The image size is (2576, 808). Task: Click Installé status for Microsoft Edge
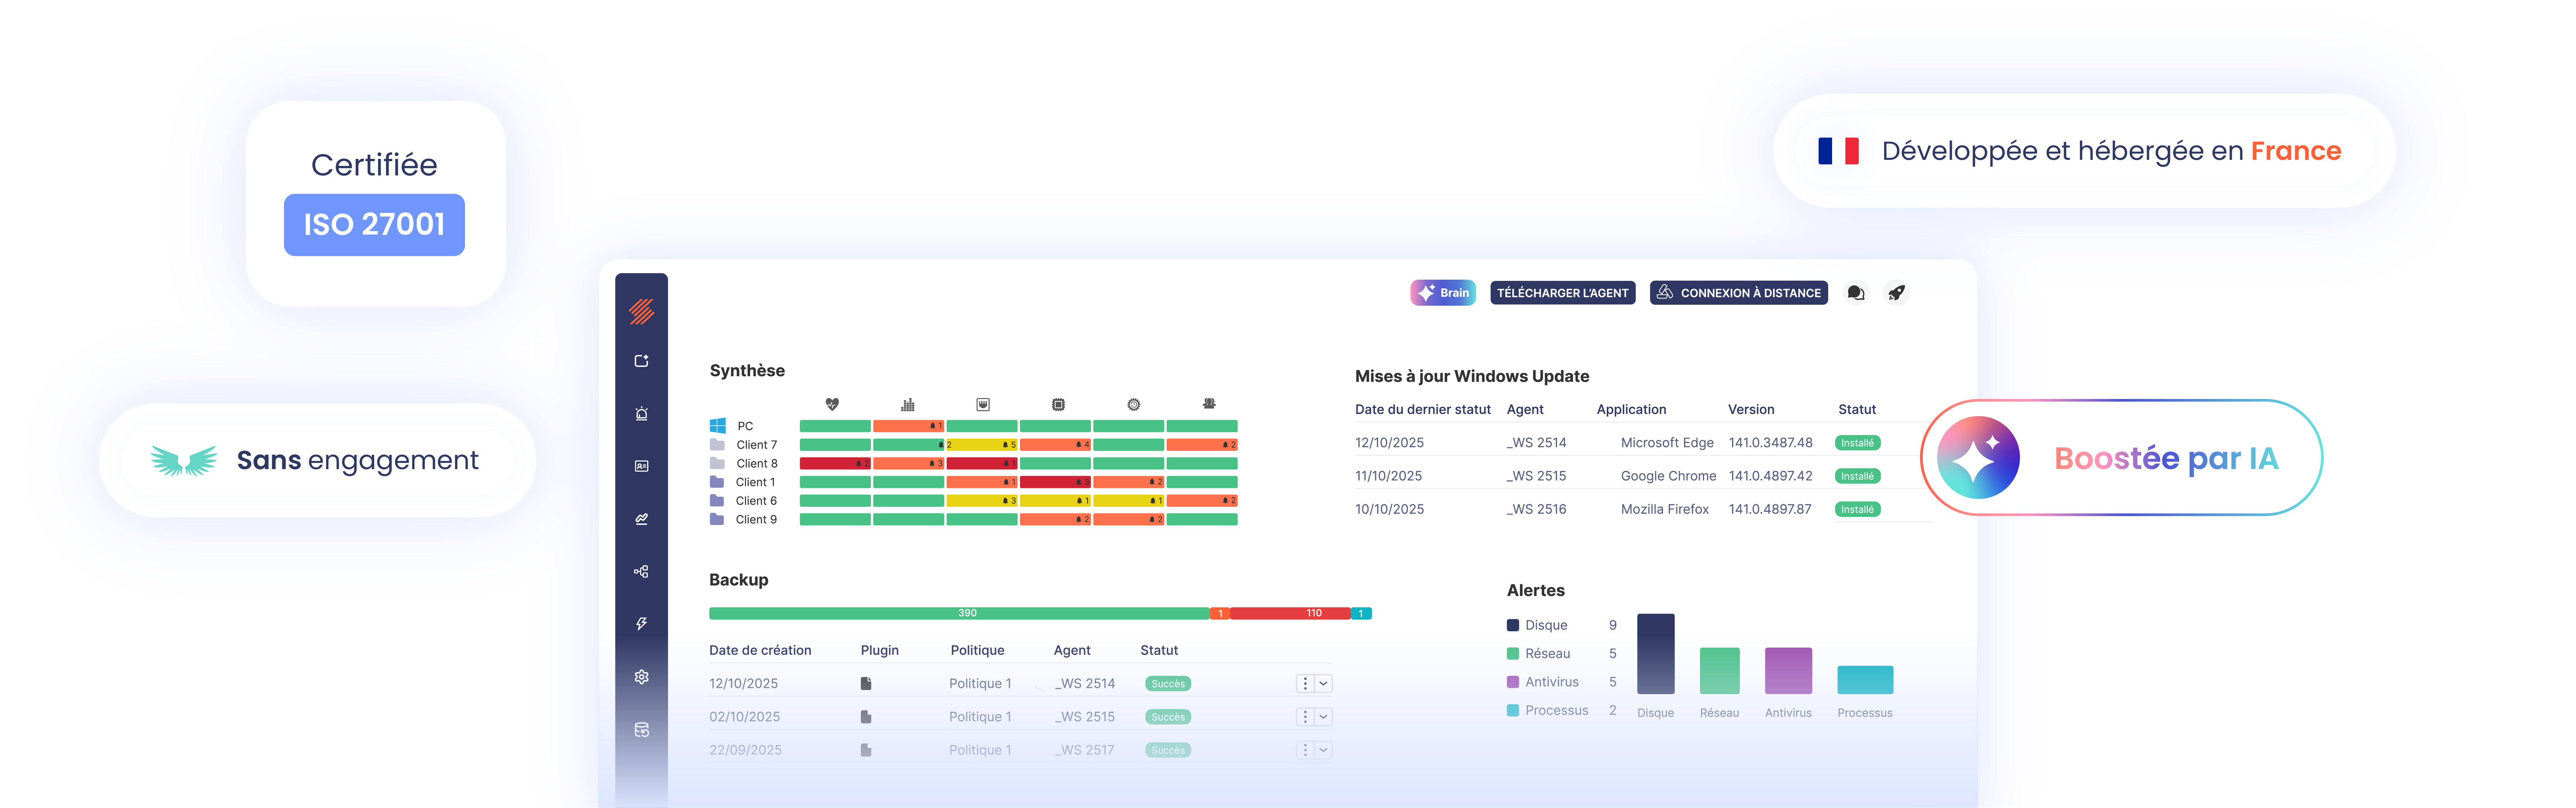(1858, 443)
